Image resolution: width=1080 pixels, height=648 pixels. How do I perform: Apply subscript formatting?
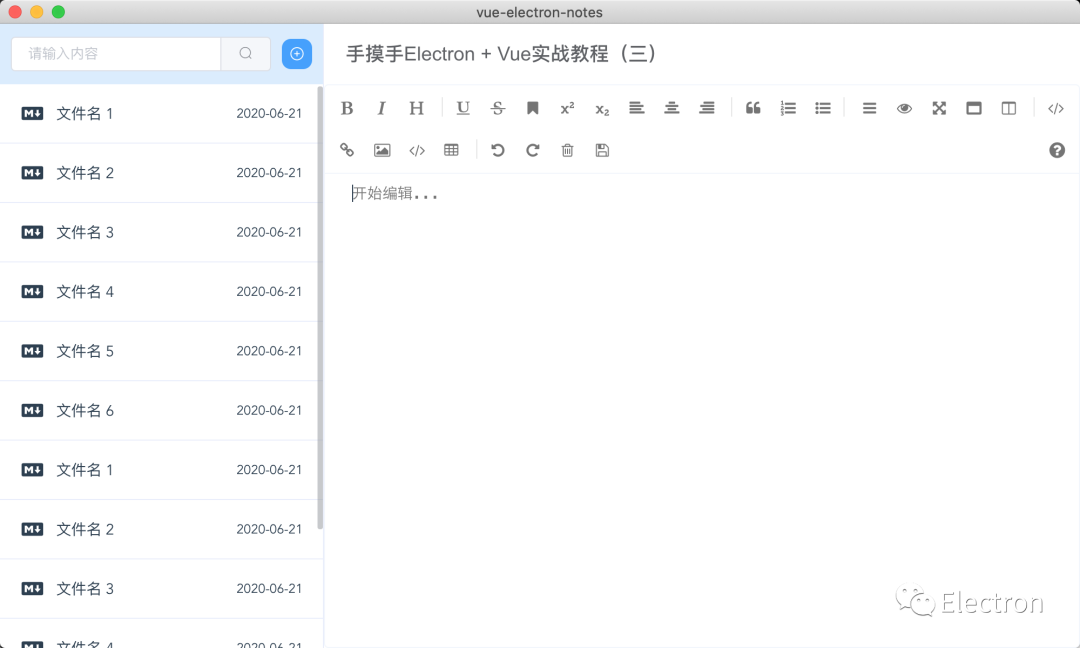pos(602,109)
